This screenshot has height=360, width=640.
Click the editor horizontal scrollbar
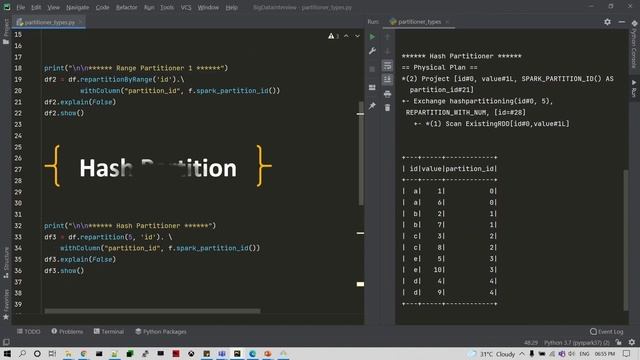point(152,311)
